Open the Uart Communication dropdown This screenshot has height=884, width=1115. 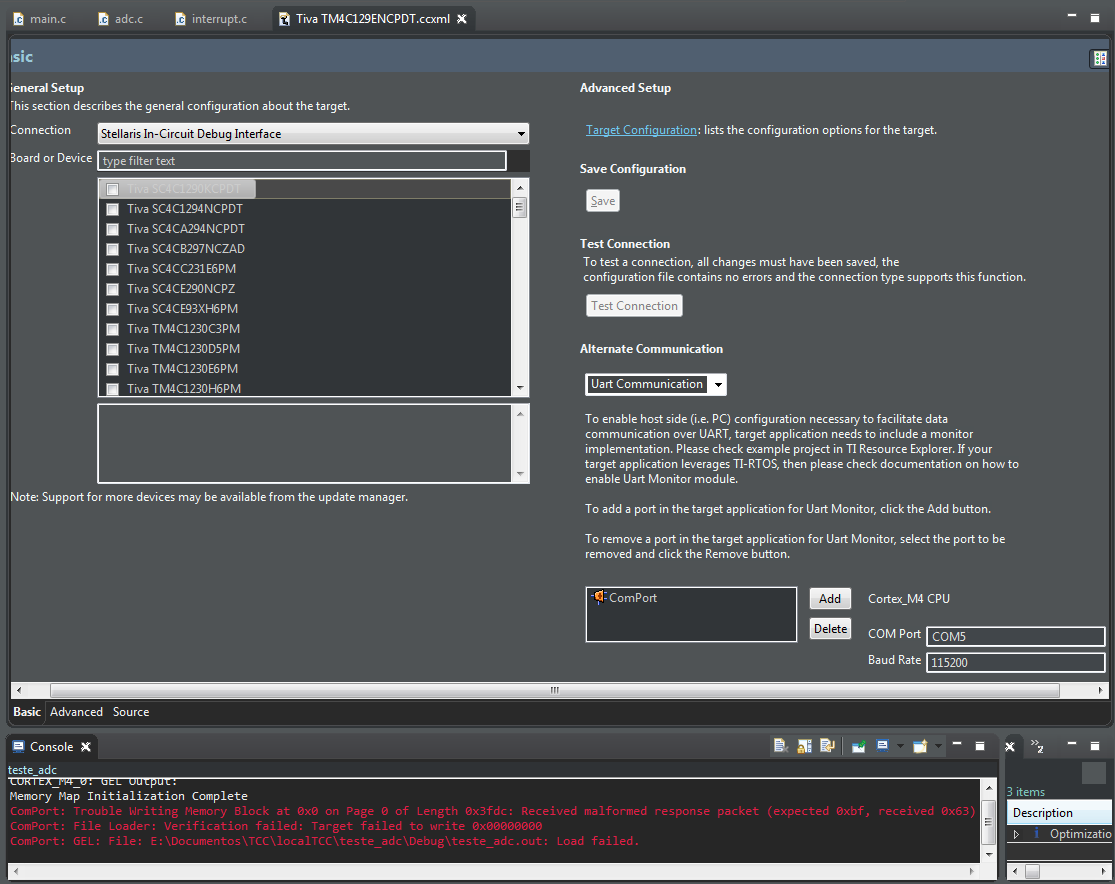pyautogui.click(x=718, y=385)
